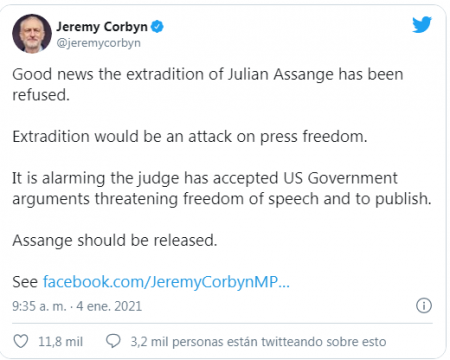Click the word 'refused.' in the tweet
Viewport: 450px width, 360px height.
[x=41, y=95]
